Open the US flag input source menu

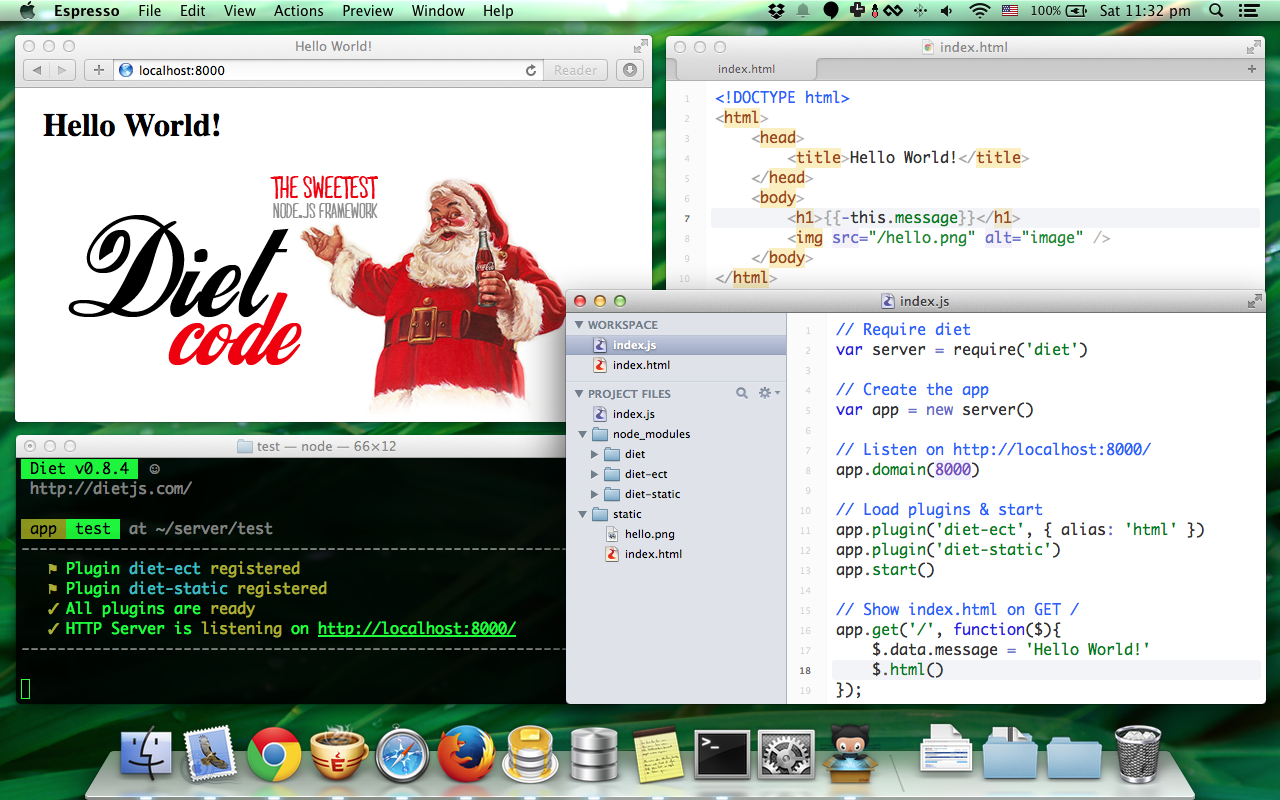[x=1010, y=11]
